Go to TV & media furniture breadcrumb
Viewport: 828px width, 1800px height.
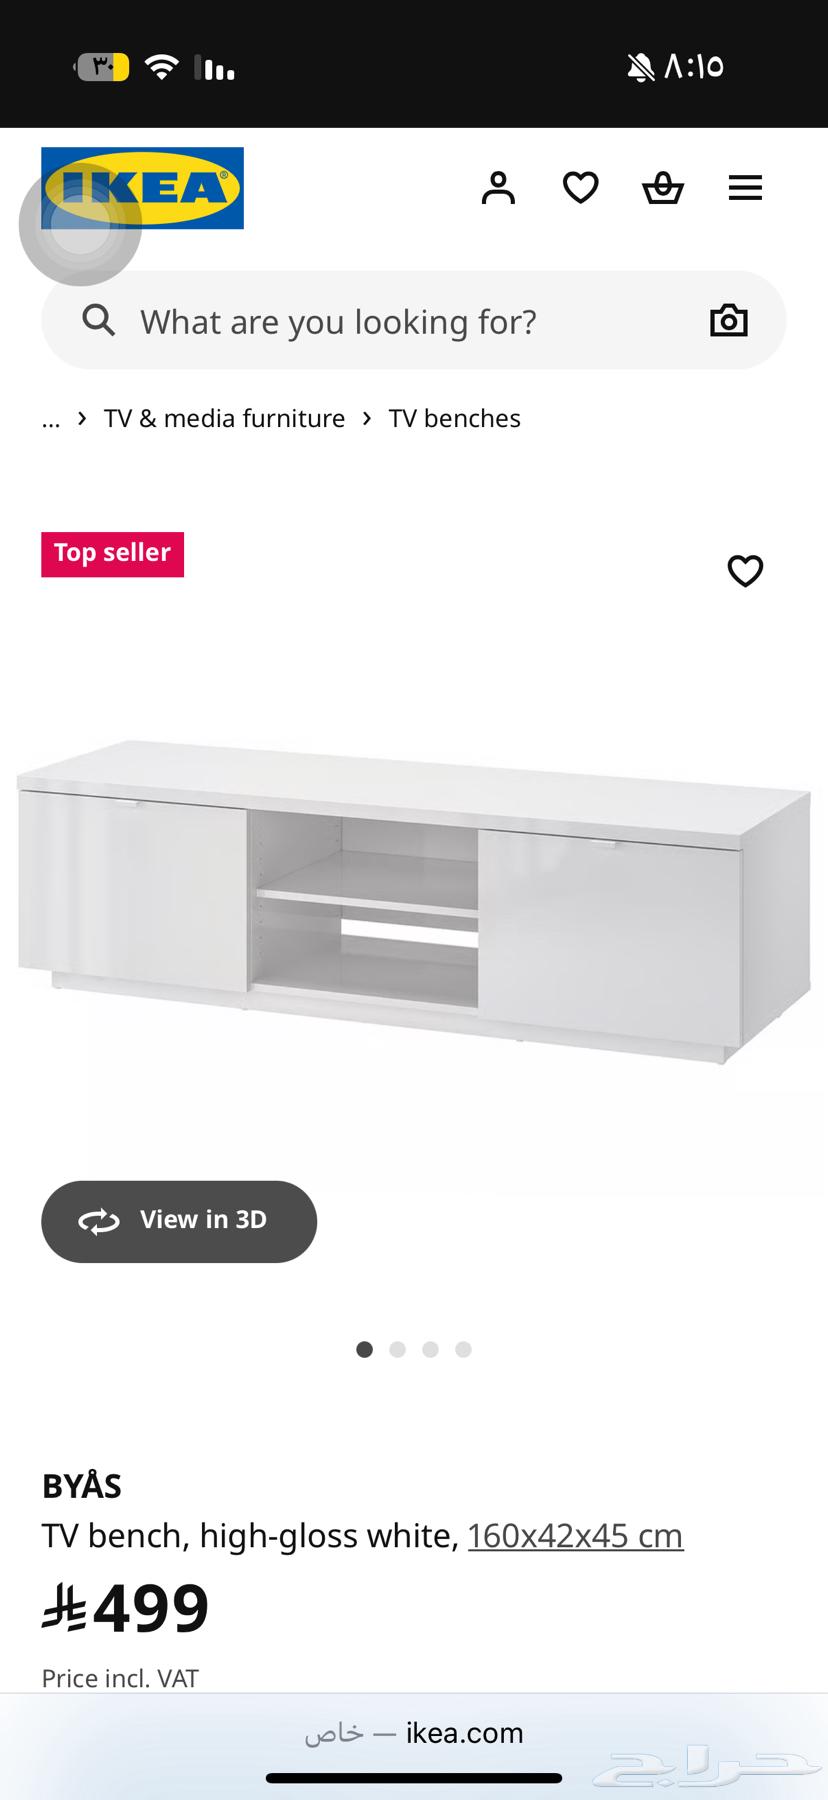click(224, 419)
